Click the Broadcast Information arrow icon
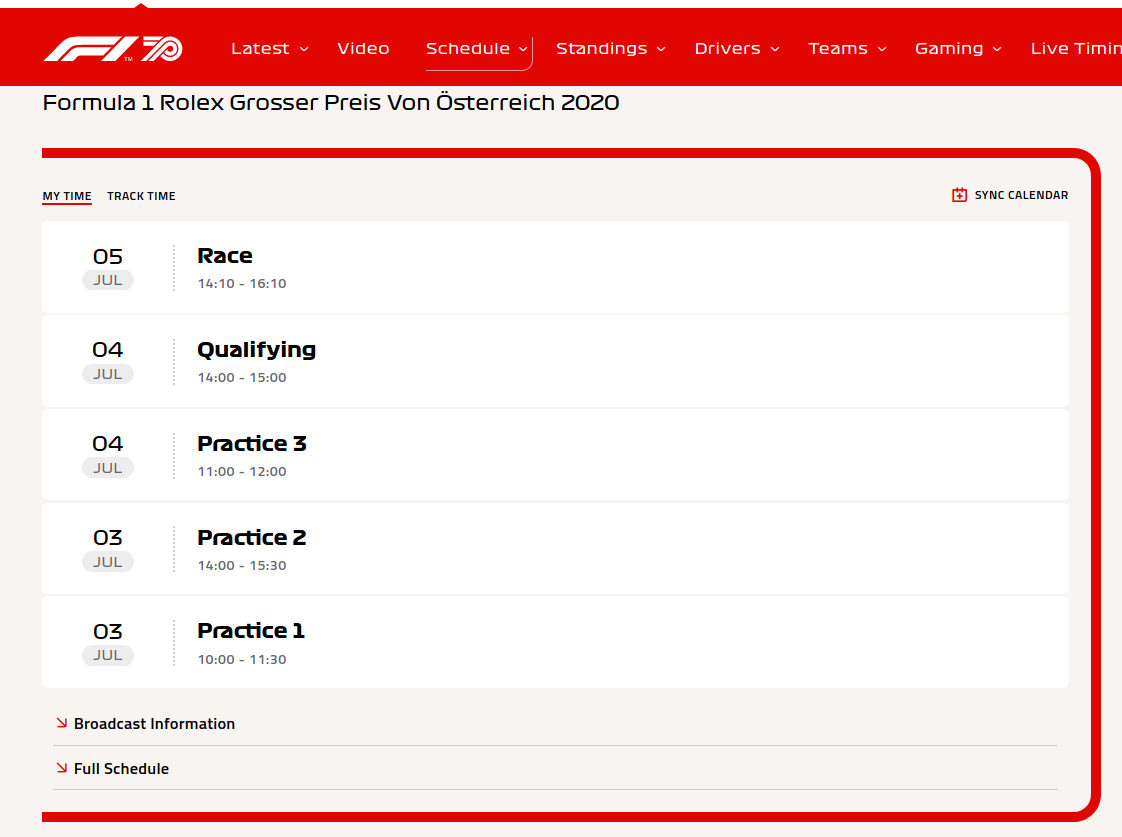The image size is (1122, 837). tap(61, 723)
